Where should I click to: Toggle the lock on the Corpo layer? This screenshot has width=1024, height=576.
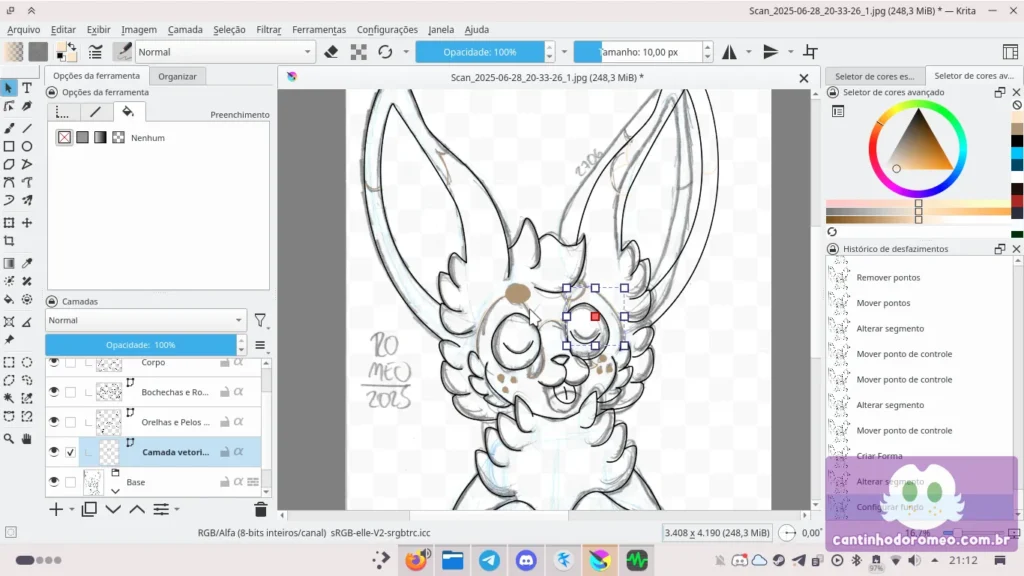click(x=225, y=362)
